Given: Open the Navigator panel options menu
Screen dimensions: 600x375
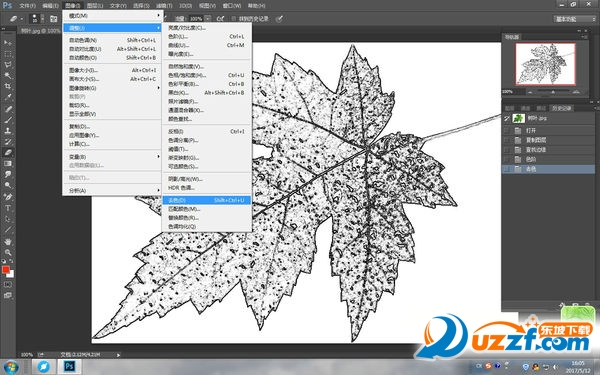Looking at the screenshot, I should point(585,37).
